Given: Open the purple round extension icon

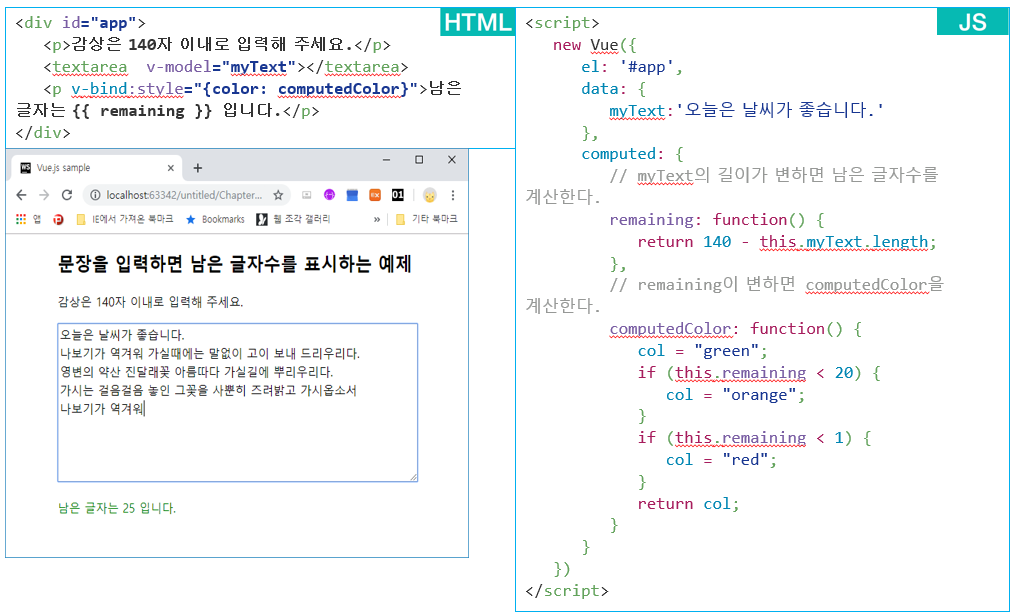Looking at the screenshot, I should (x=330, y=195).
